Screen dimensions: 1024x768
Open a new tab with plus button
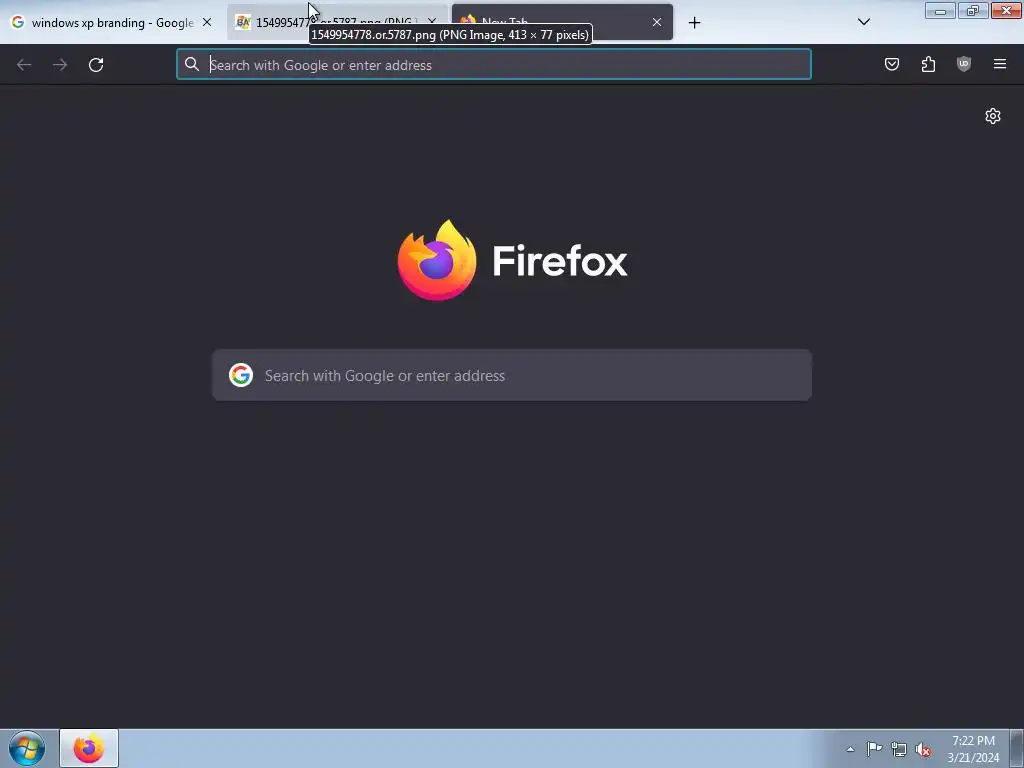pos(694,23)
